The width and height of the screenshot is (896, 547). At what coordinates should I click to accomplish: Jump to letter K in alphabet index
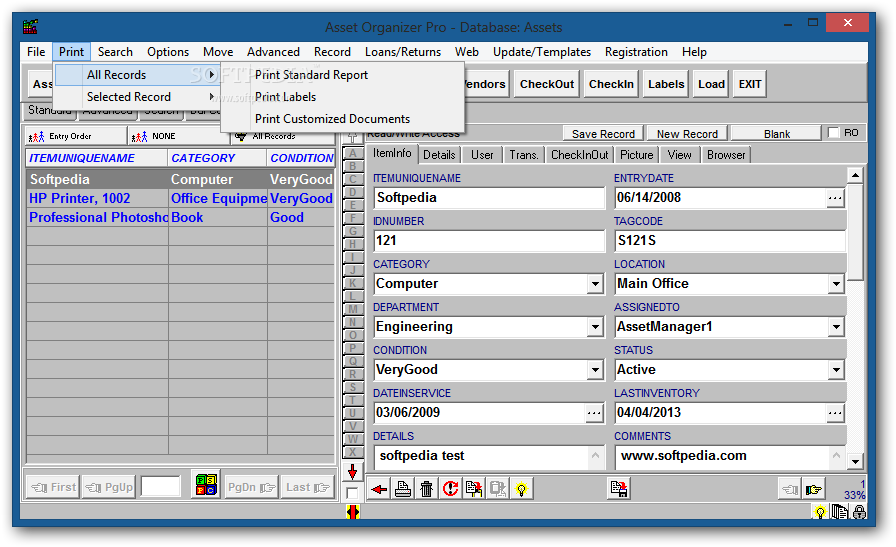pos(353,283)
